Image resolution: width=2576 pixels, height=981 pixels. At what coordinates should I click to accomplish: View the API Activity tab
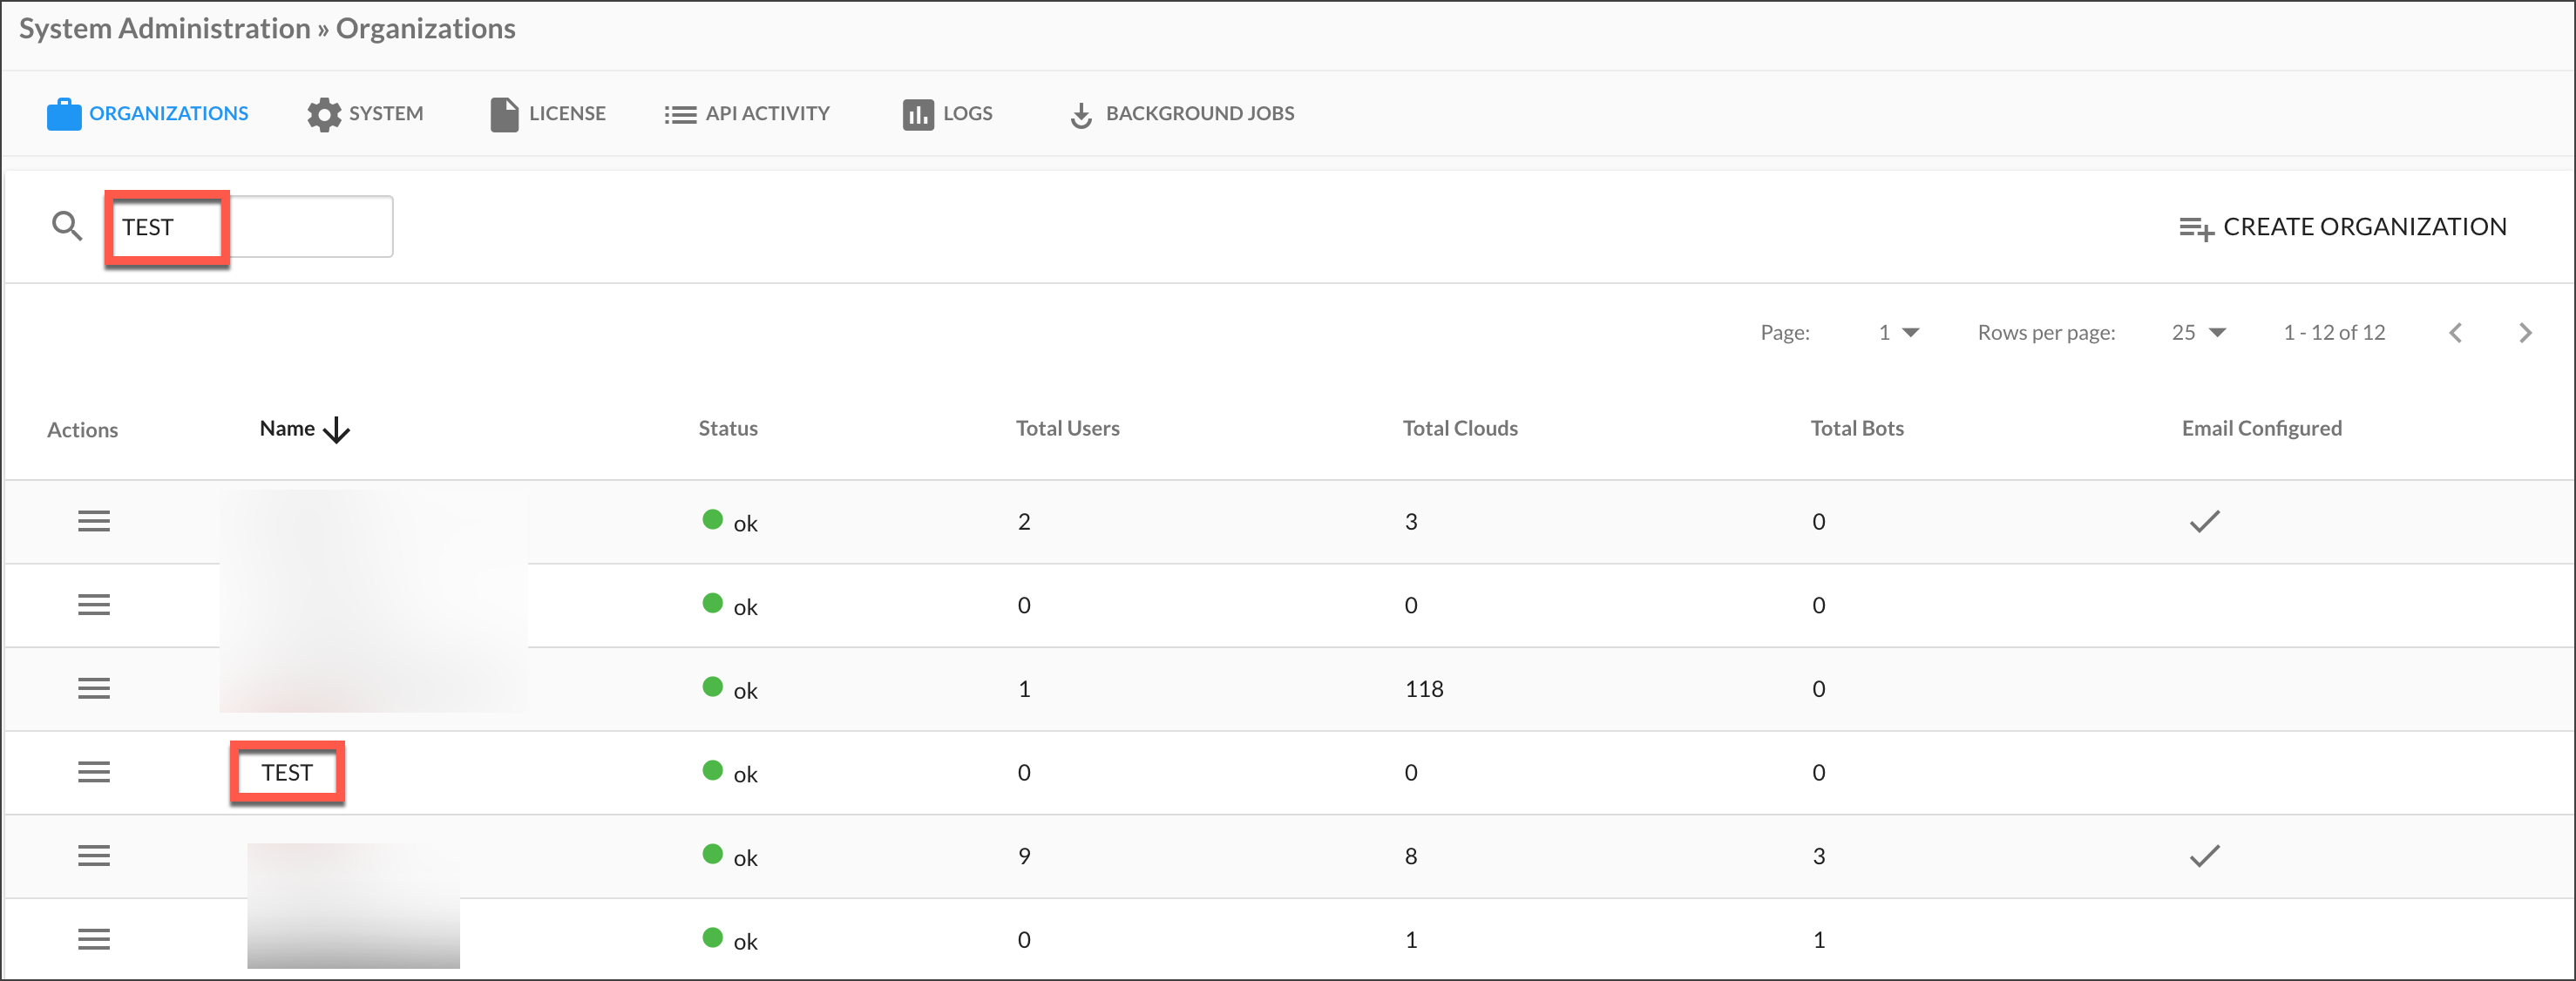click(748, 114)
